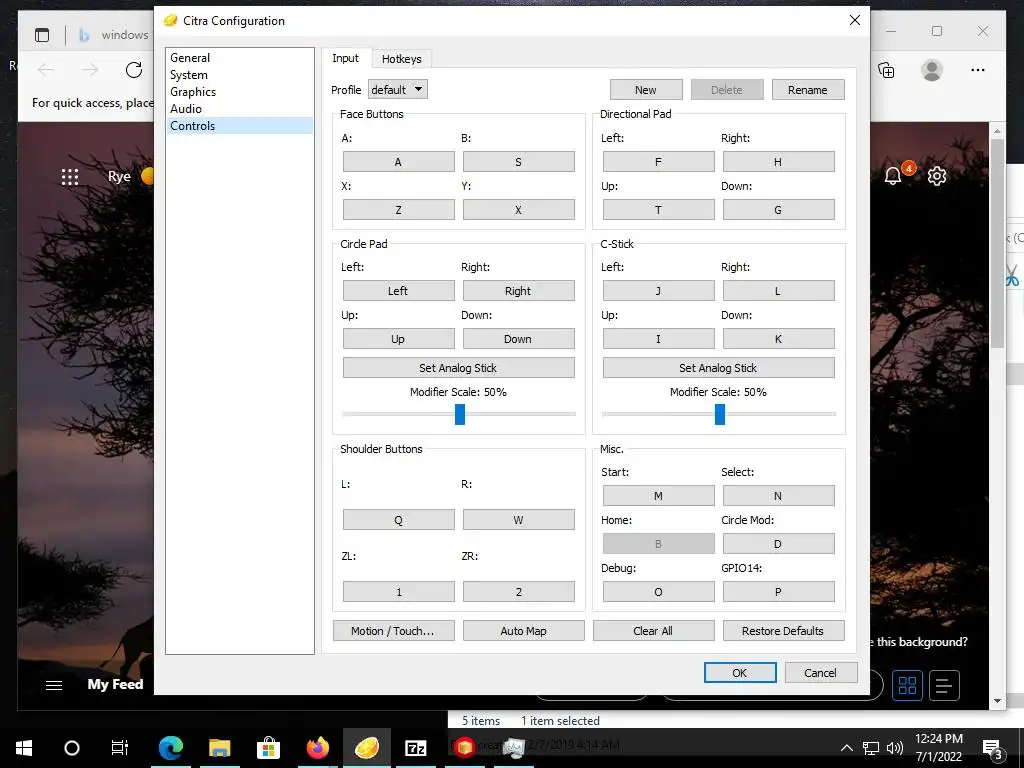1024x768 pixels.
Task: Click Edge refresh button
Action: [134, 70]
